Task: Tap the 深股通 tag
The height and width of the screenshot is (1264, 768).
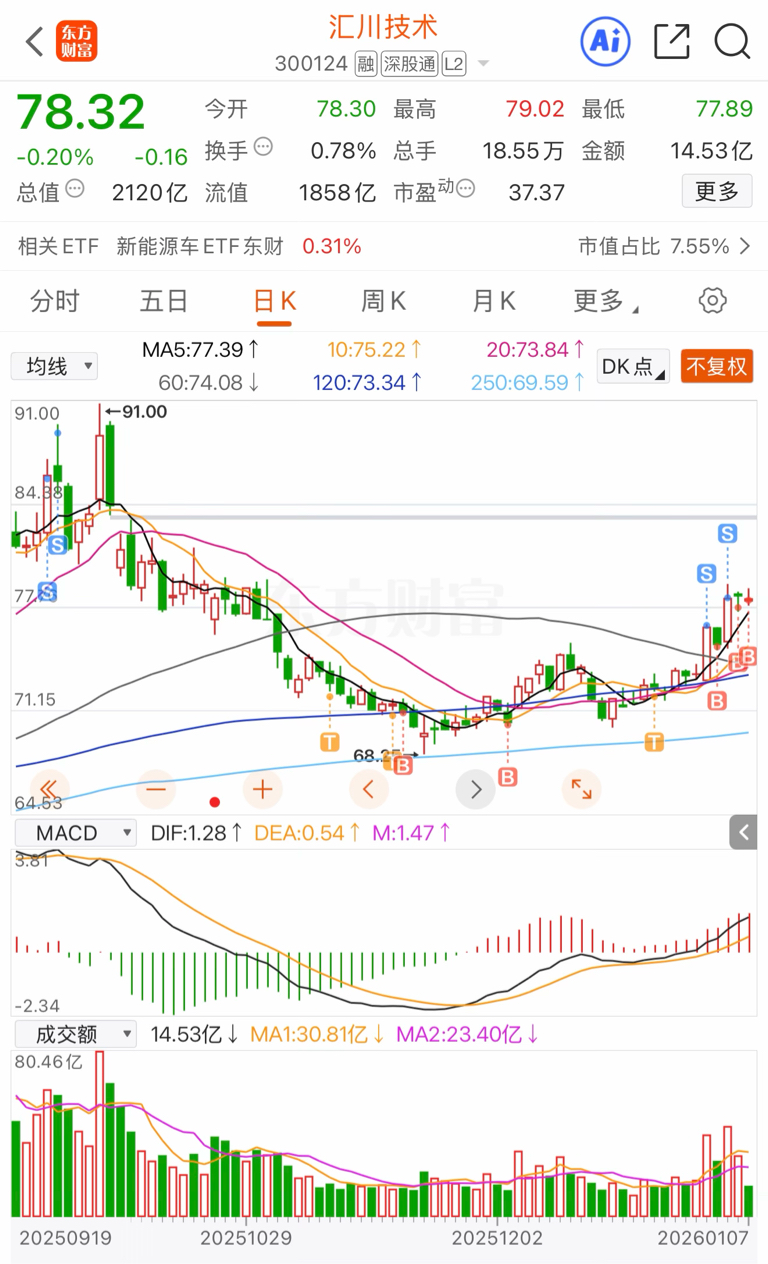Action: point(410,64)
